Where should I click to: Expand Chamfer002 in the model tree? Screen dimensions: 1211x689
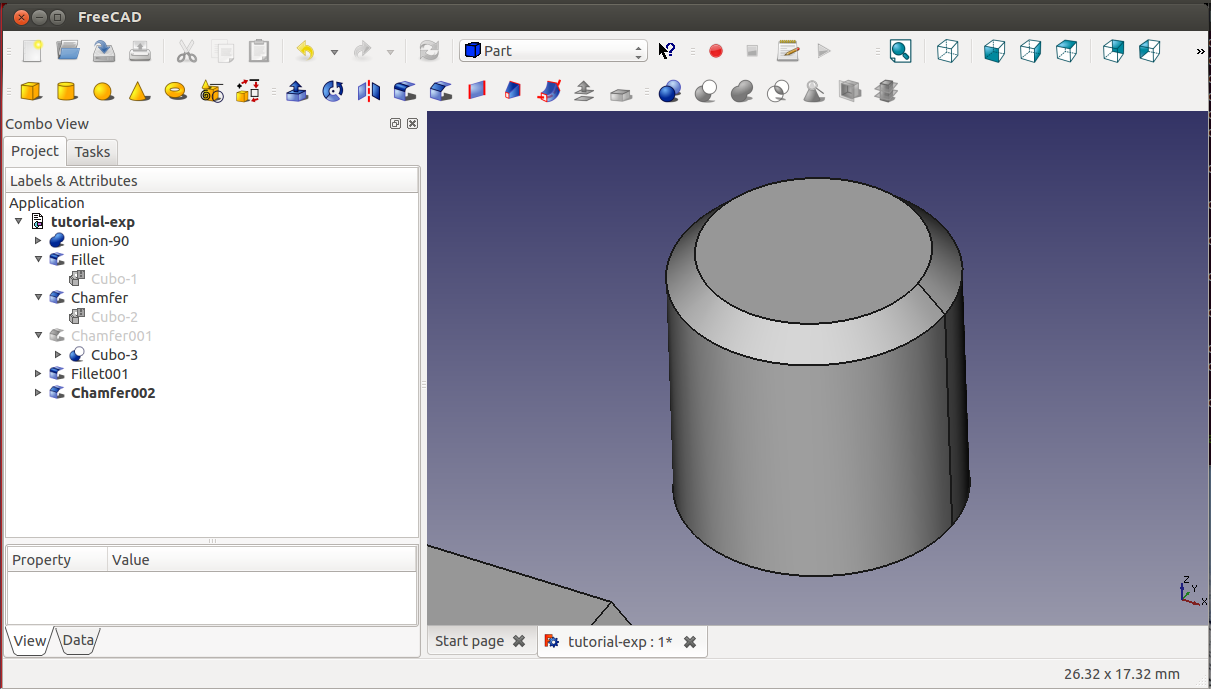39,393
